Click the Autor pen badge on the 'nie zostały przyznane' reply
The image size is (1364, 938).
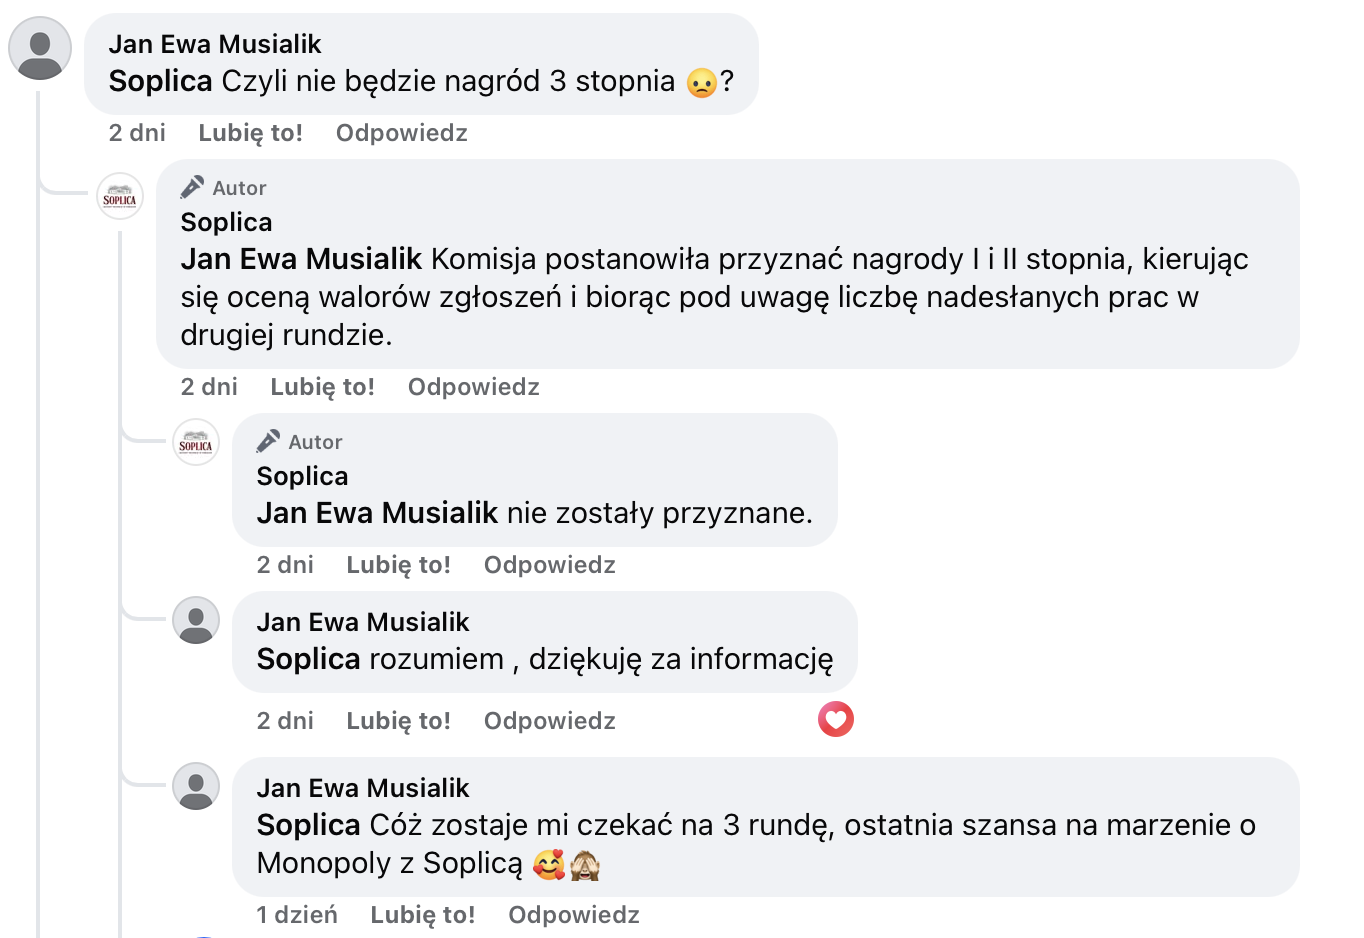coord(268,442)
